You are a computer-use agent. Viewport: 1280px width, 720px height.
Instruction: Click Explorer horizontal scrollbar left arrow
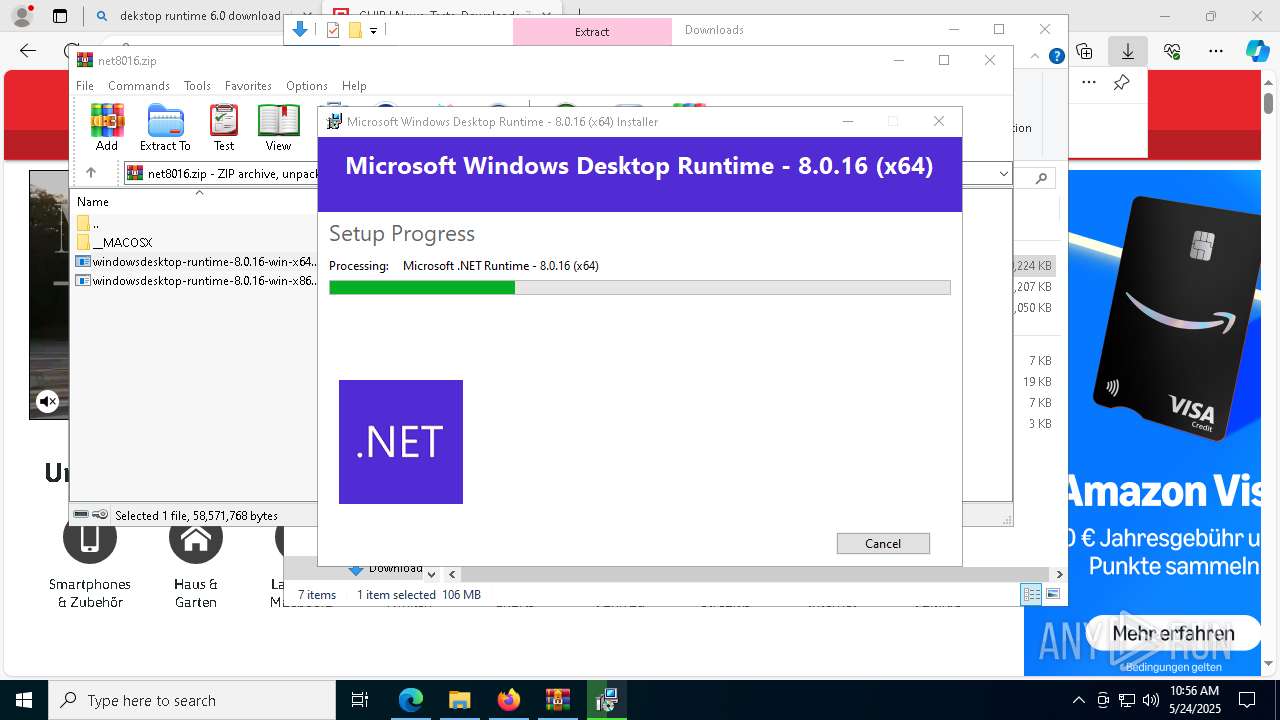452,574
